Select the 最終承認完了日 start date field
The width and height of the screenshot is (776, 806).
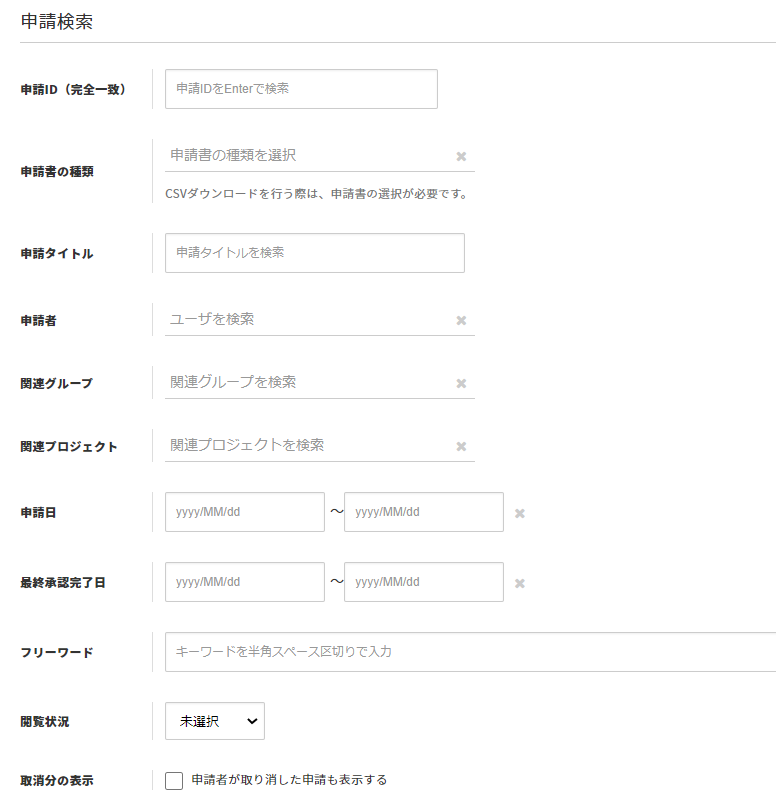(x=245, y=582)
